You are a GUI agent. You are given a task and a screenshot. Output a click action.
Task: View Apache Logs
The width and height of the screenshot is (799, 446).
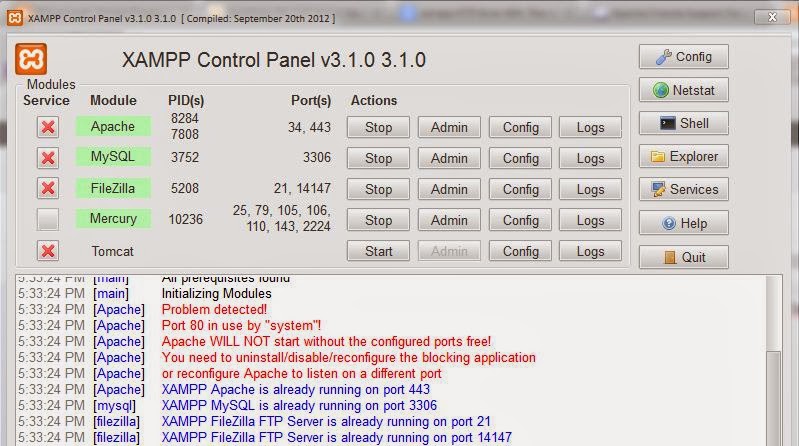(591, 127)
